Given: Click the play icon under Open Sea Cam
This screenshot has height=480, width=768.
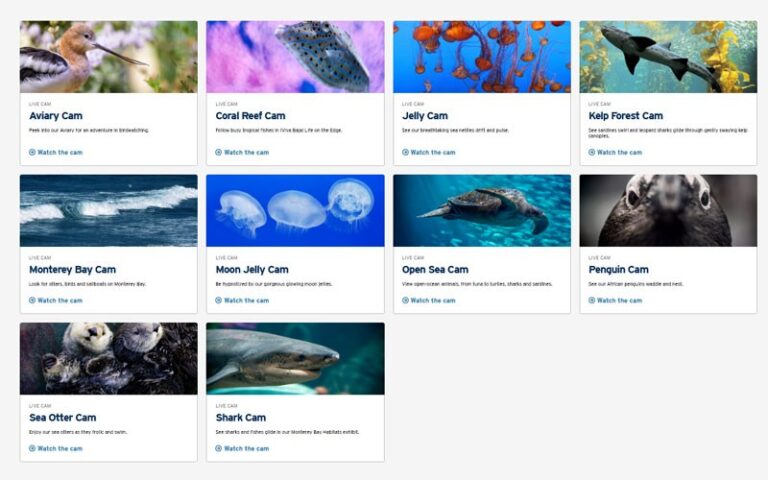Looking at the screenshot, I should coord(405,300).
